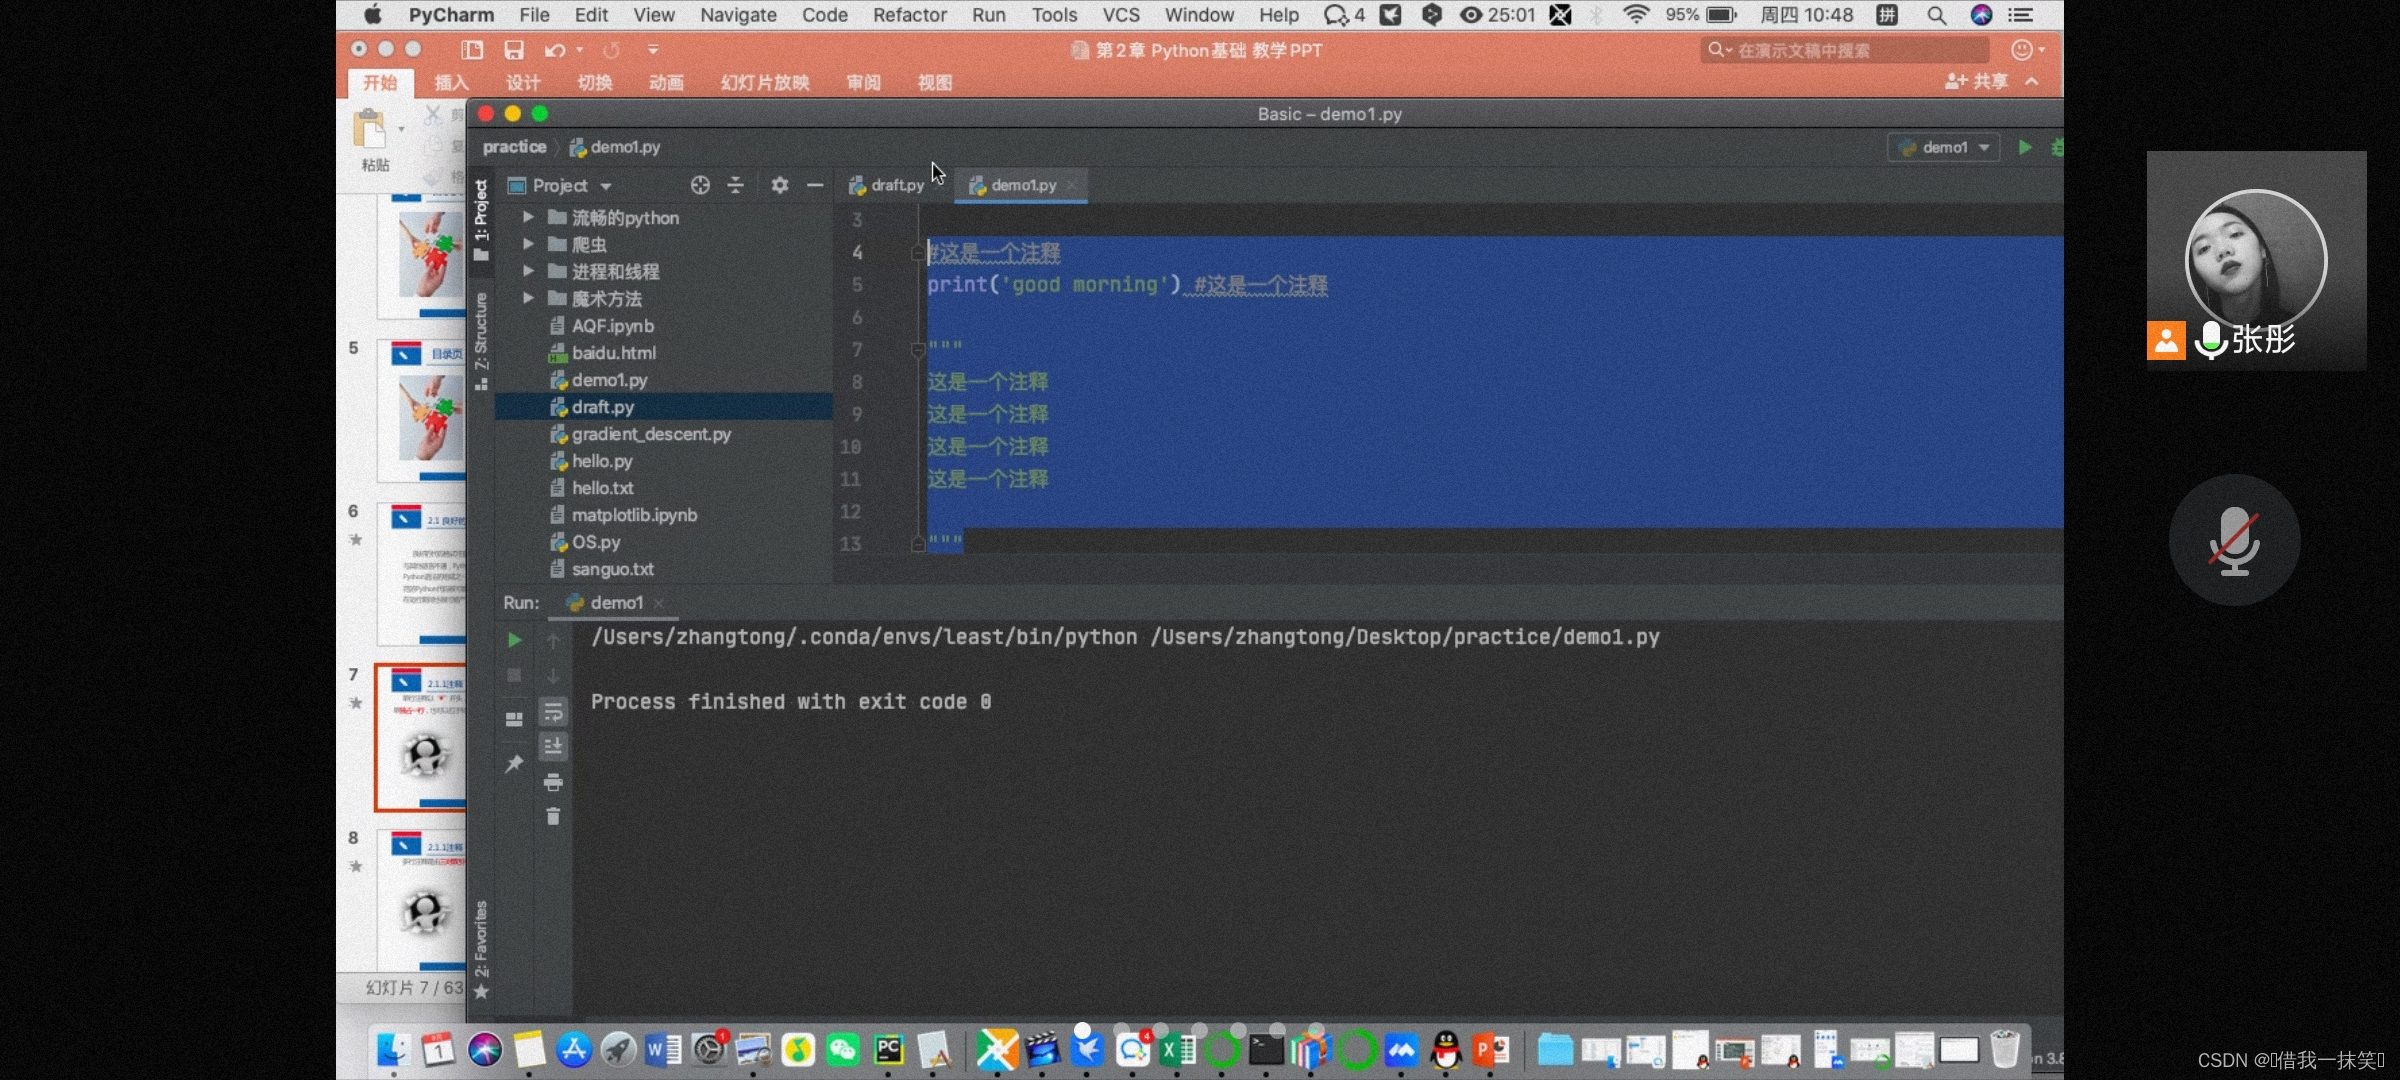Collapse all in the Project panel
Screen dimensions: 2400x1080
coord(735,185)
